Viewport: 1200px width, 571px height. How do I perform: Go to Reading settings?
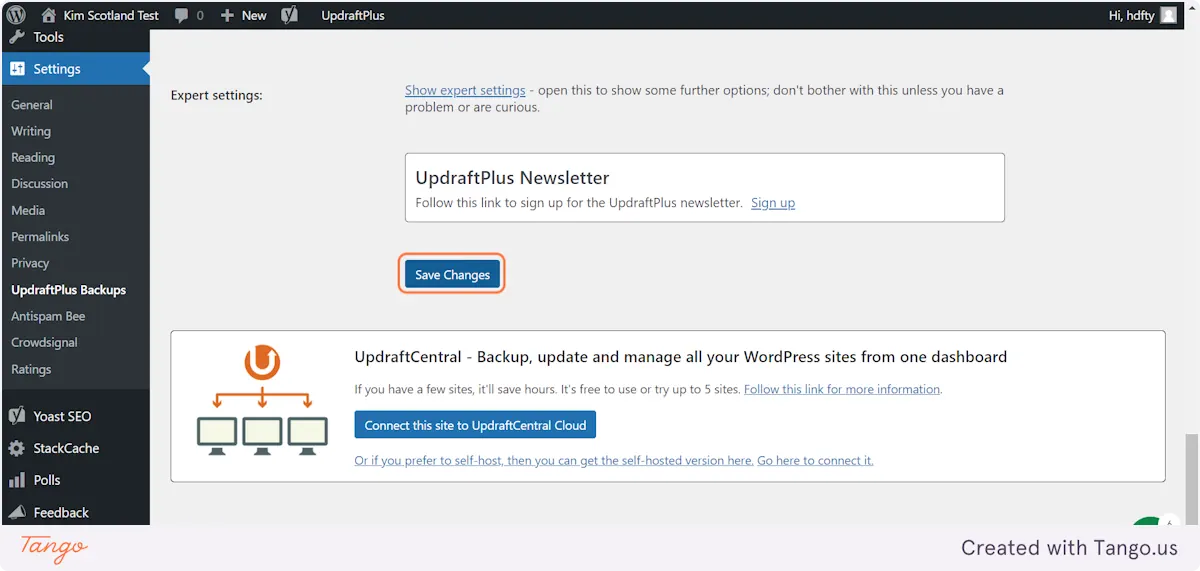pos(33,158)
